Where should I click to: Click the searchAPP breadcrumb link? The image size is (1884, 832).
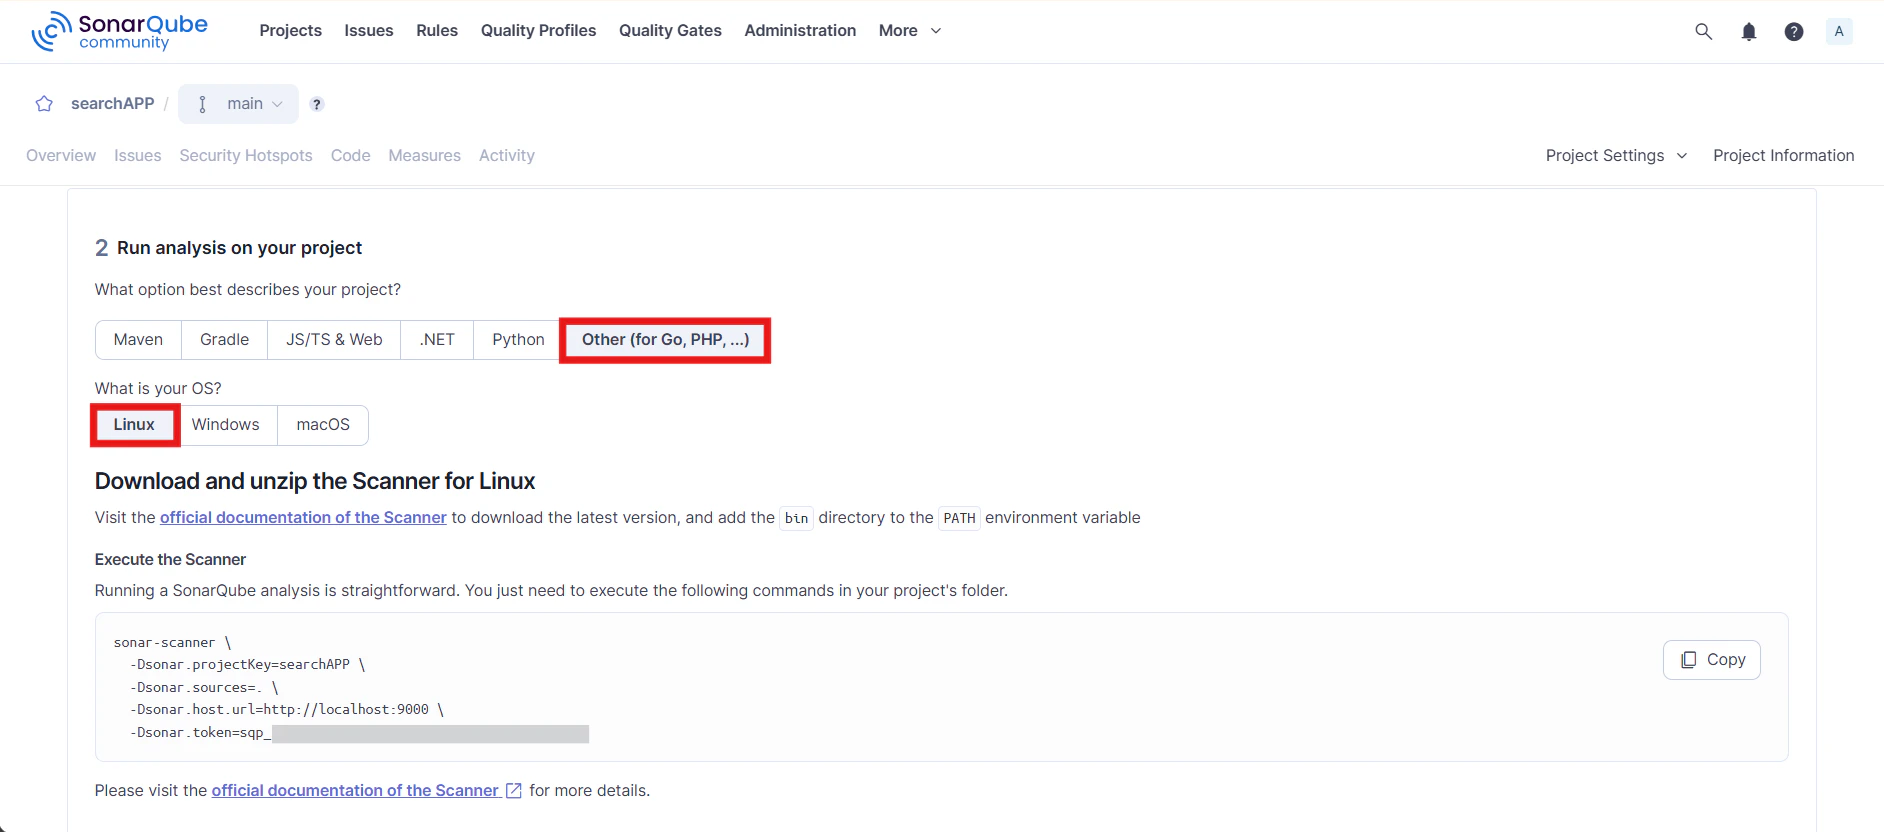[x=113, y=104]
